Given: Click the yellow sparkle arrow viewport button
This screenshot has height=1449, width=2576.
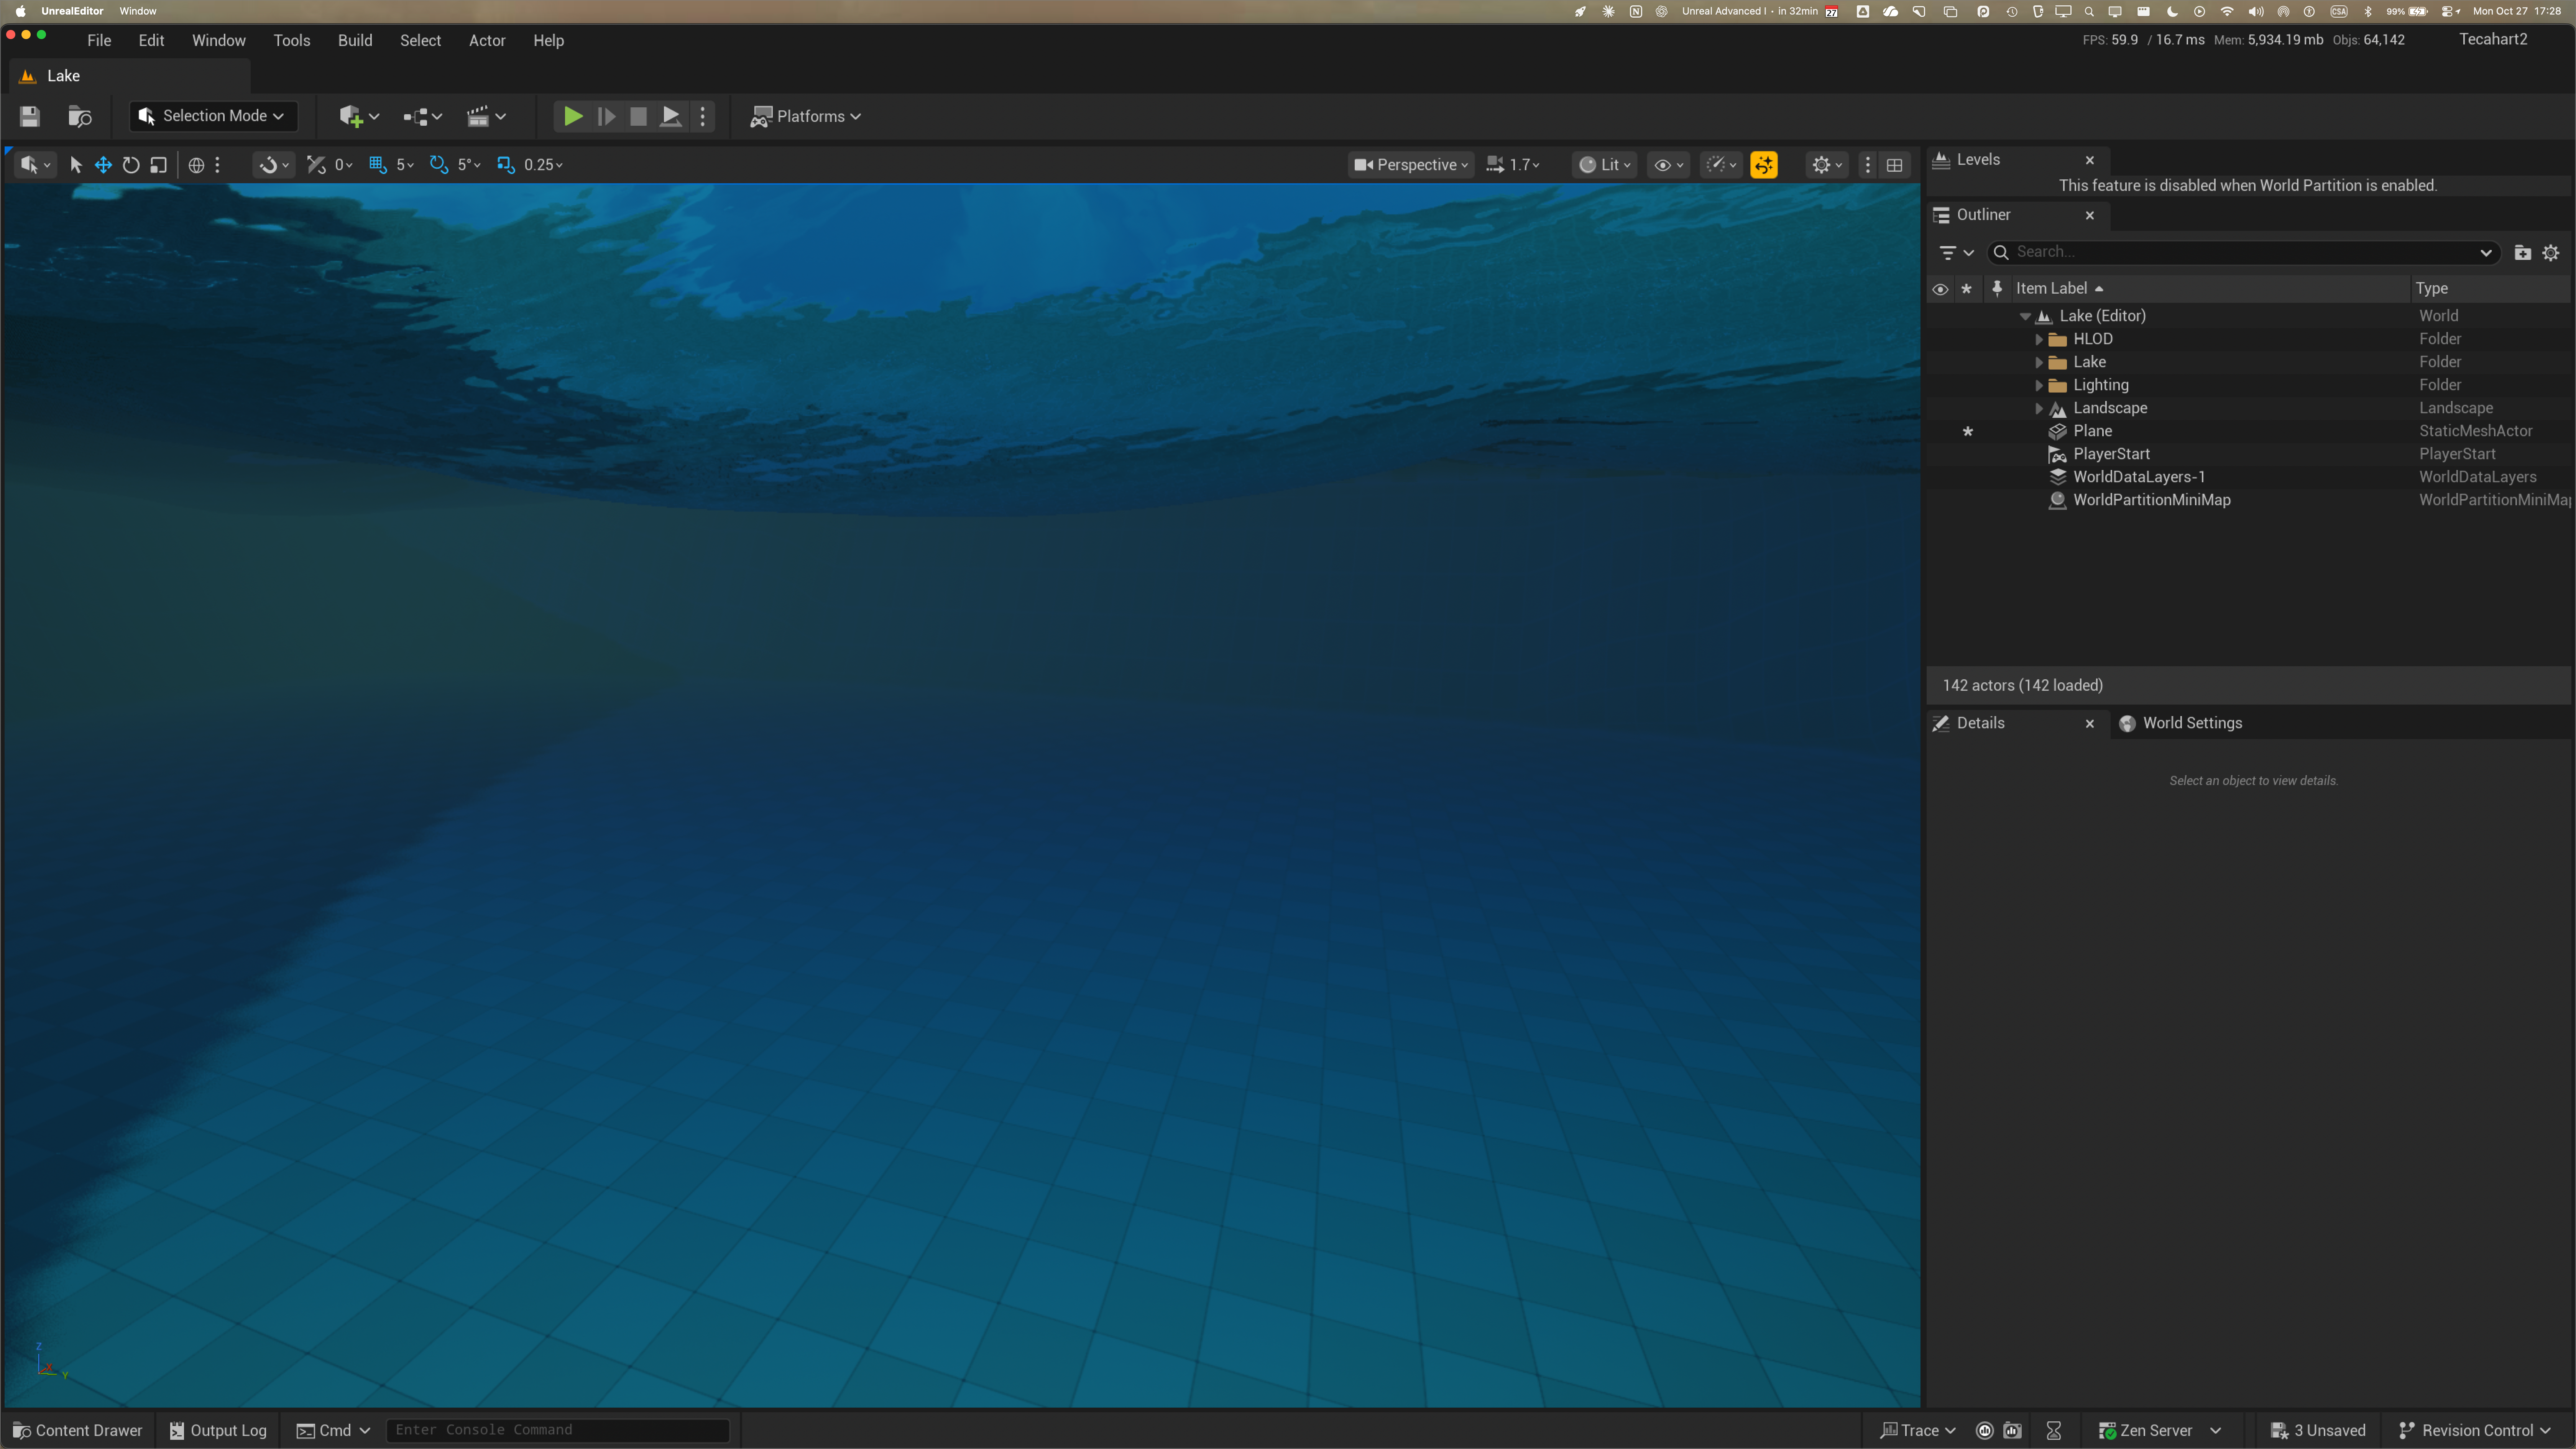Looking at the screenshot, I should click(1764, 165).
